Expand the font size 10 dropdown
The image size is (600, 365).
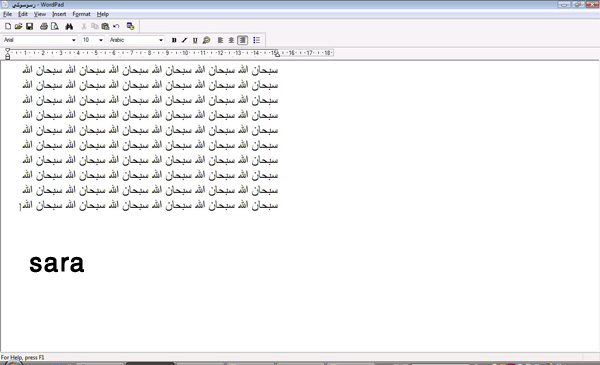(101, 40)
